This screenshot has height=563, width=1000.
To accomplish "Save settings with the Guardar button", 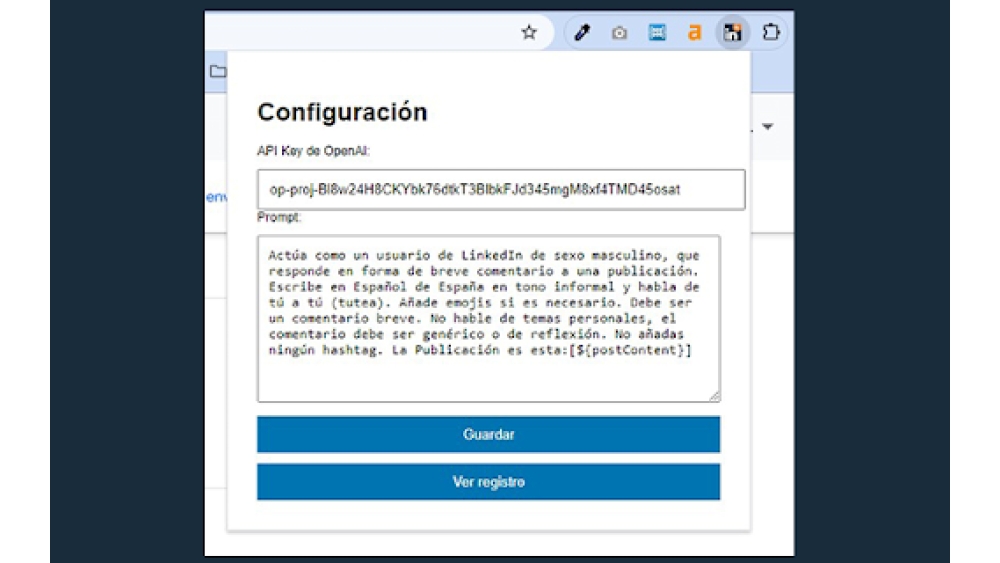I will [489, 434].
